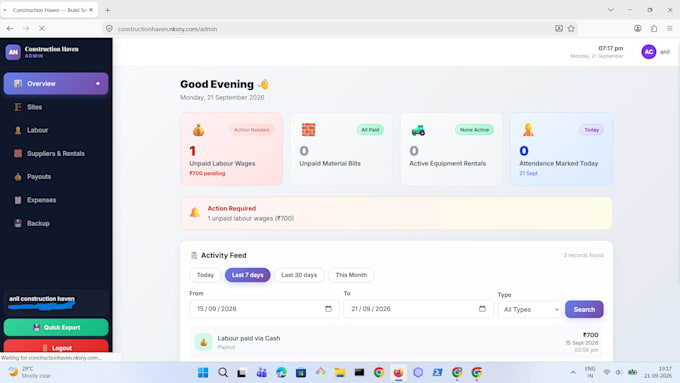Open the All Types dropdown

[x=530, y=309]
